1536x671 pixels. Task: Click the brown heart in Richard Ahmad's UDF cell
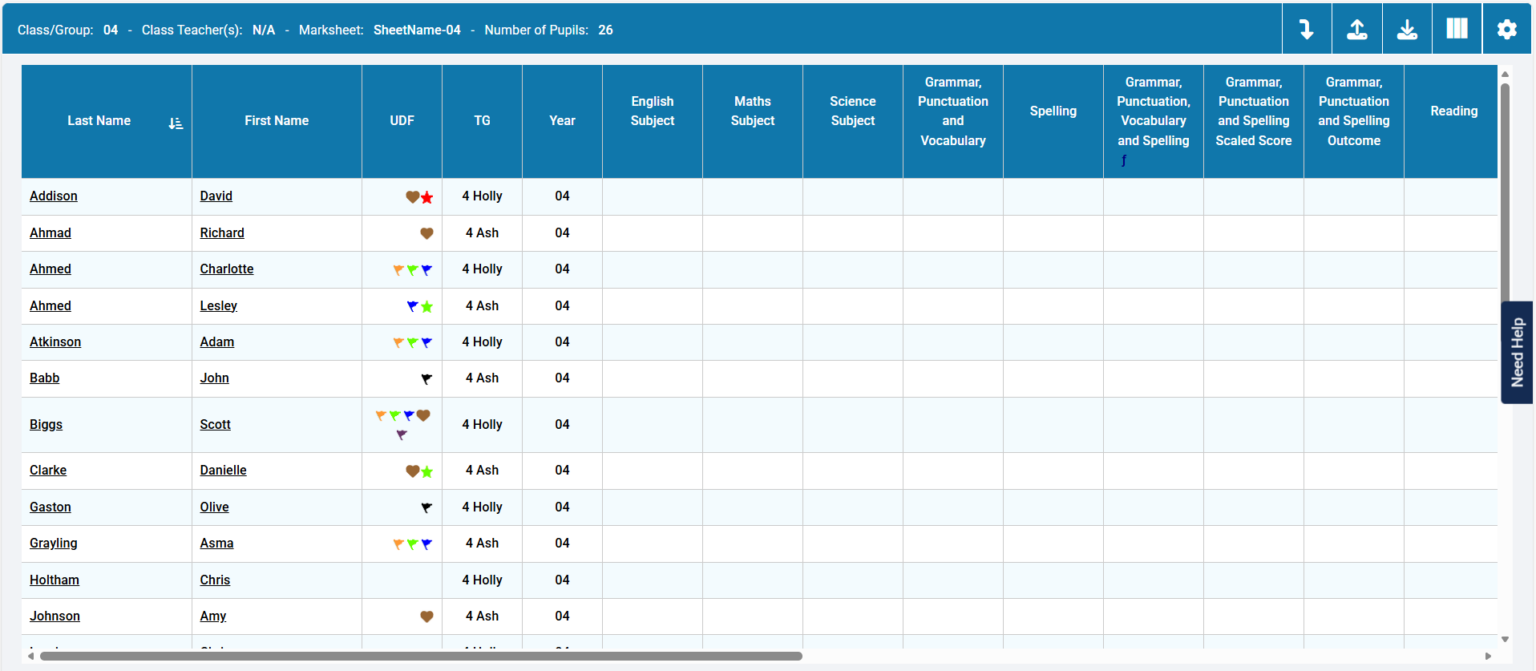(427, 232)
